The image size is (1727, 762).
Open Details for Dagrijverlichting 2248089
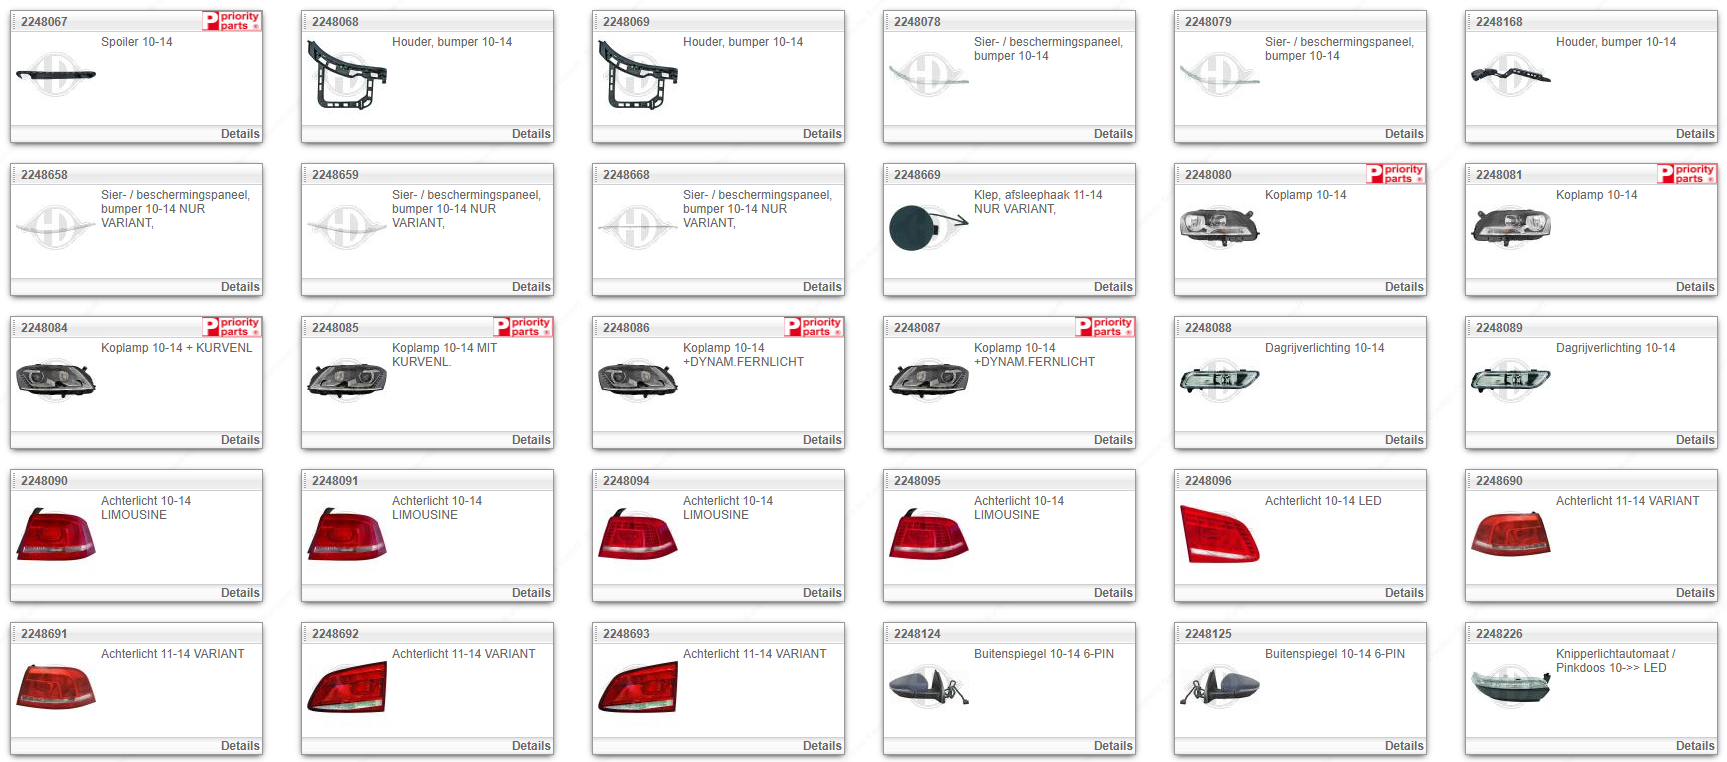(1694, 440)
